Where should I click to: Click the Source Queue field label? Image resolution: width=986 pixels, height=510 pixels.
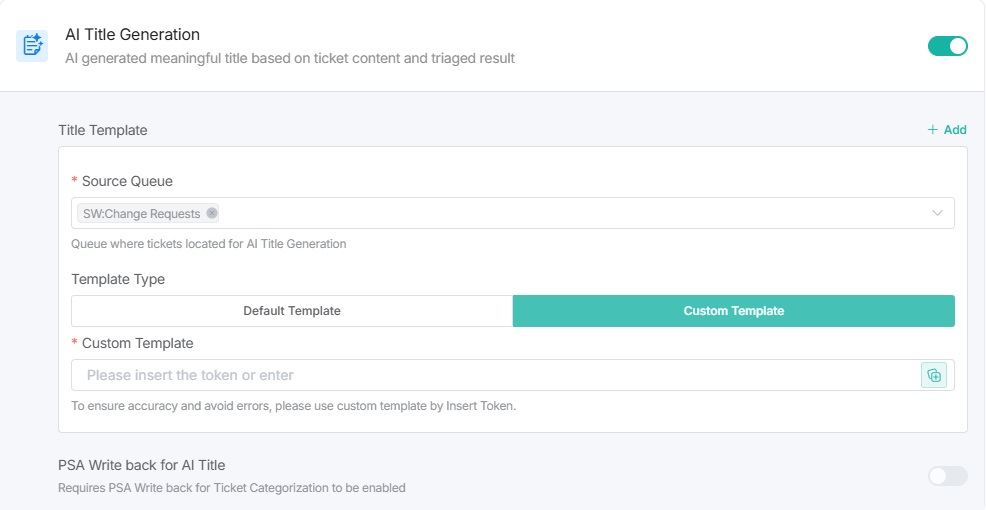point(127,181)
